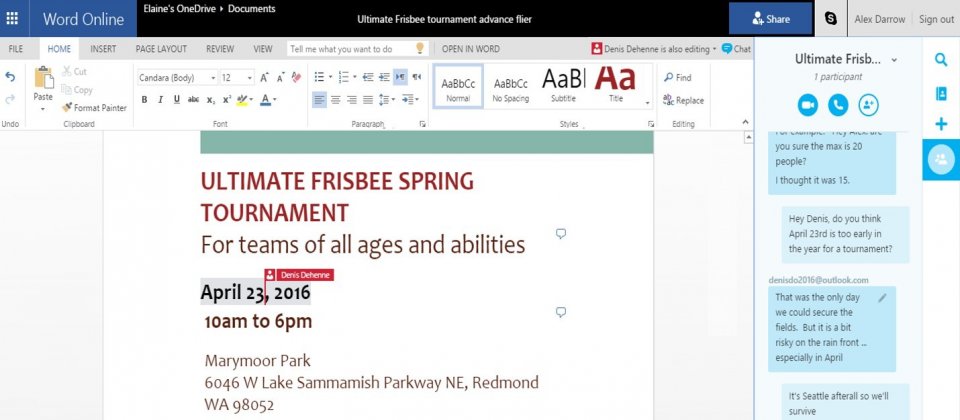Click Replace in Editing group
Screen dimensions: 960x420
click(683, 100)
